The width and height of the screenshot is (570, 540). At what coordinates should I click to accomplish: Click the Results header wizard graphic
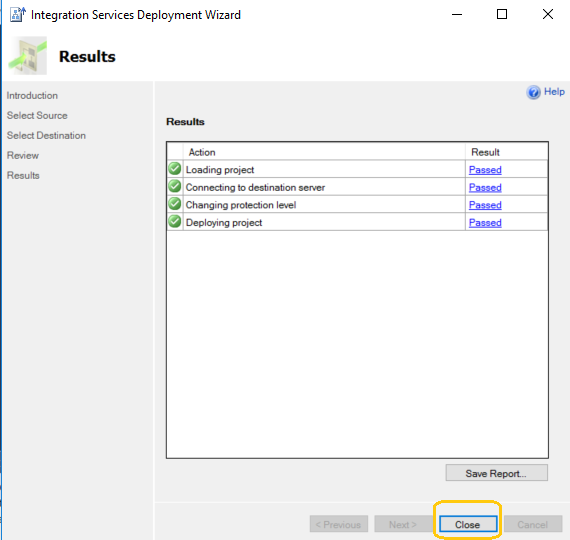(x=28, y=56)
